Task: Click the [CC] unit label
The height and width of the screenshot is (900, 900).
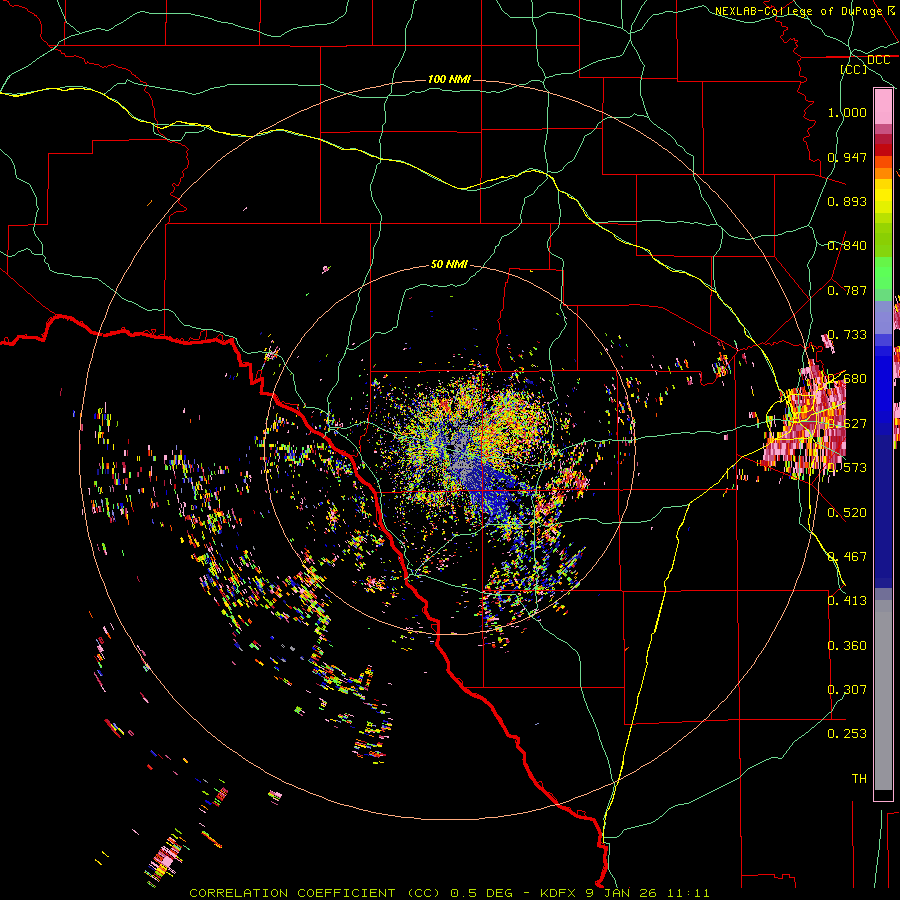Action: [x=854, y=69]
